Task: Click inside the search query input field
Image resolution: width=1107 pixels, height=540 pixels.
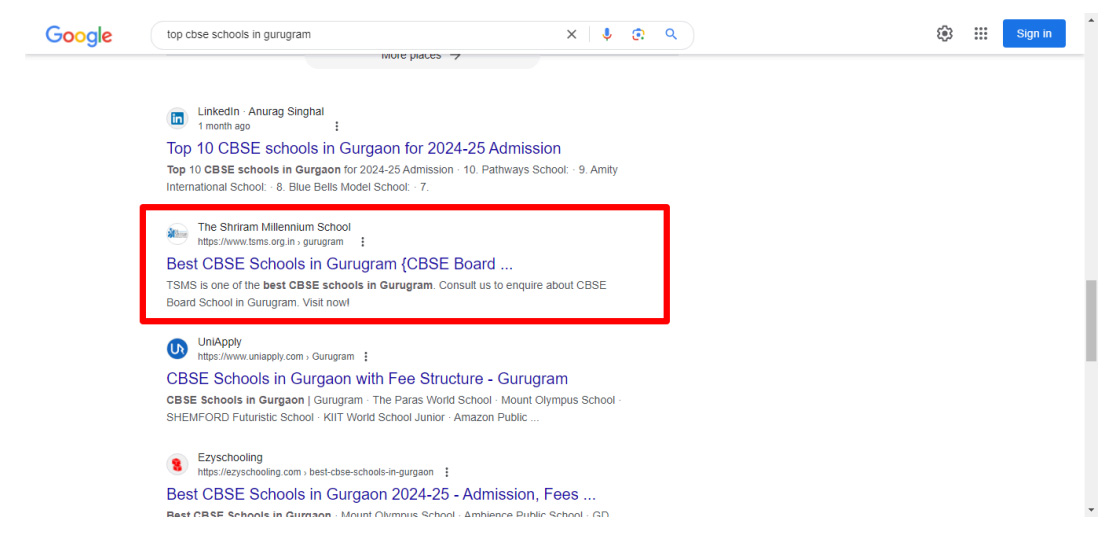Action: coord(360,34)
